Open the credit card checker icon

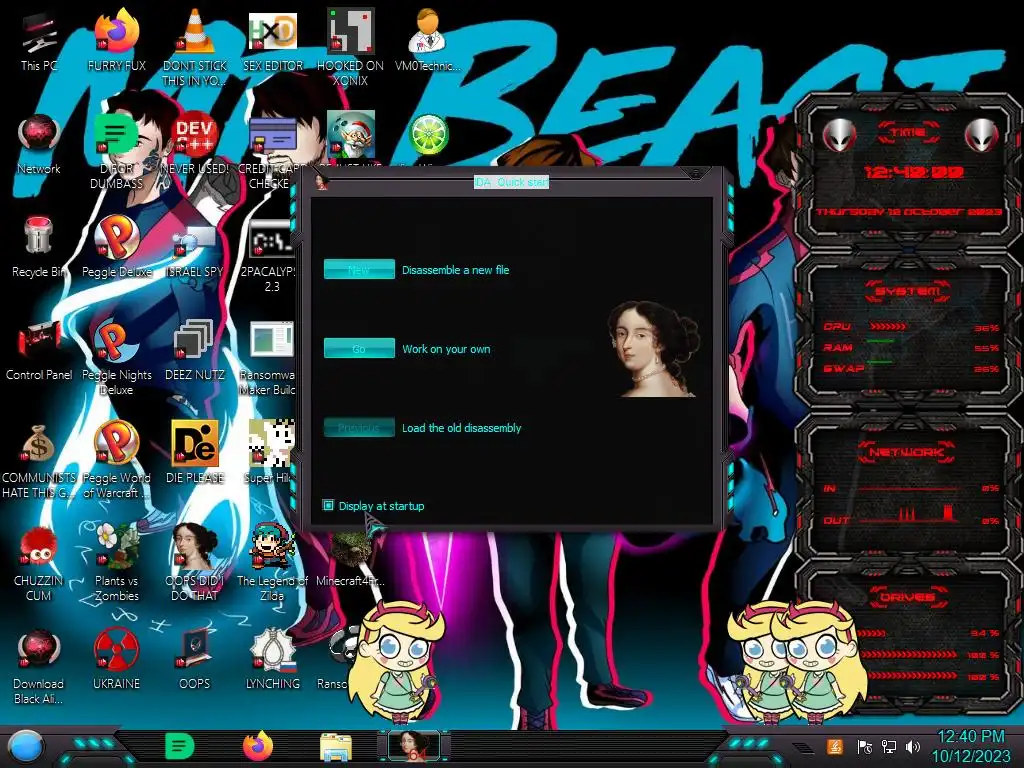272,136
